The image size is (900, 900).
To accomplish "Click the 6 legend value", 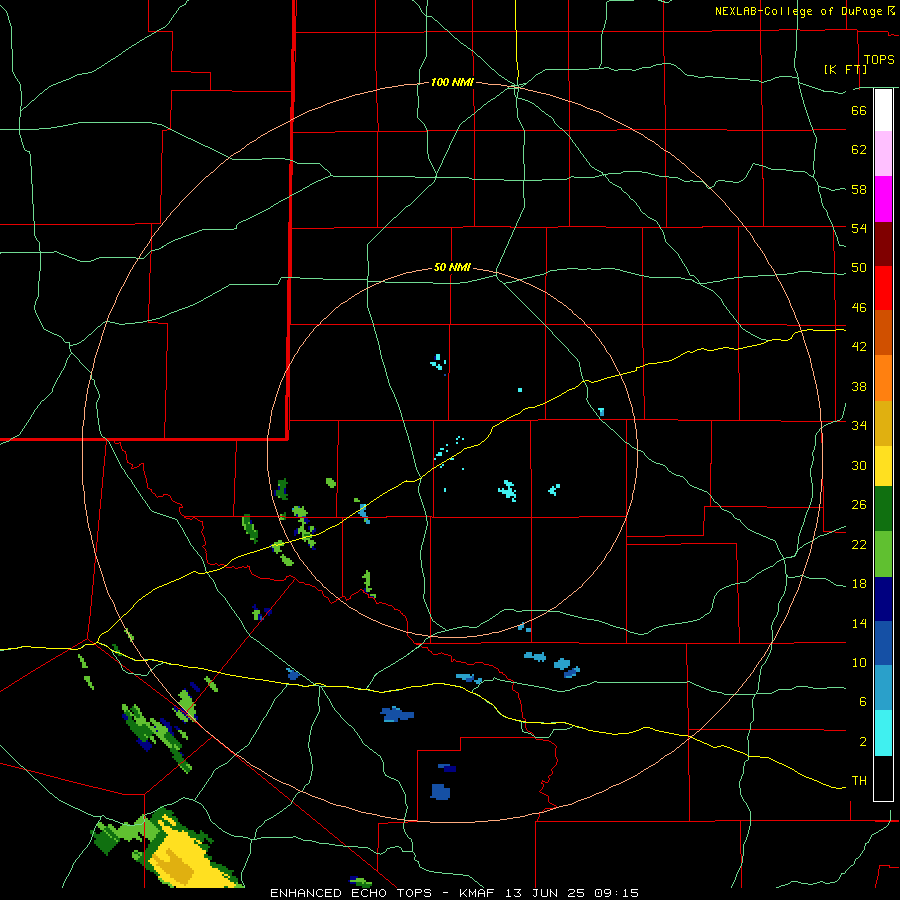I will 863,701.
